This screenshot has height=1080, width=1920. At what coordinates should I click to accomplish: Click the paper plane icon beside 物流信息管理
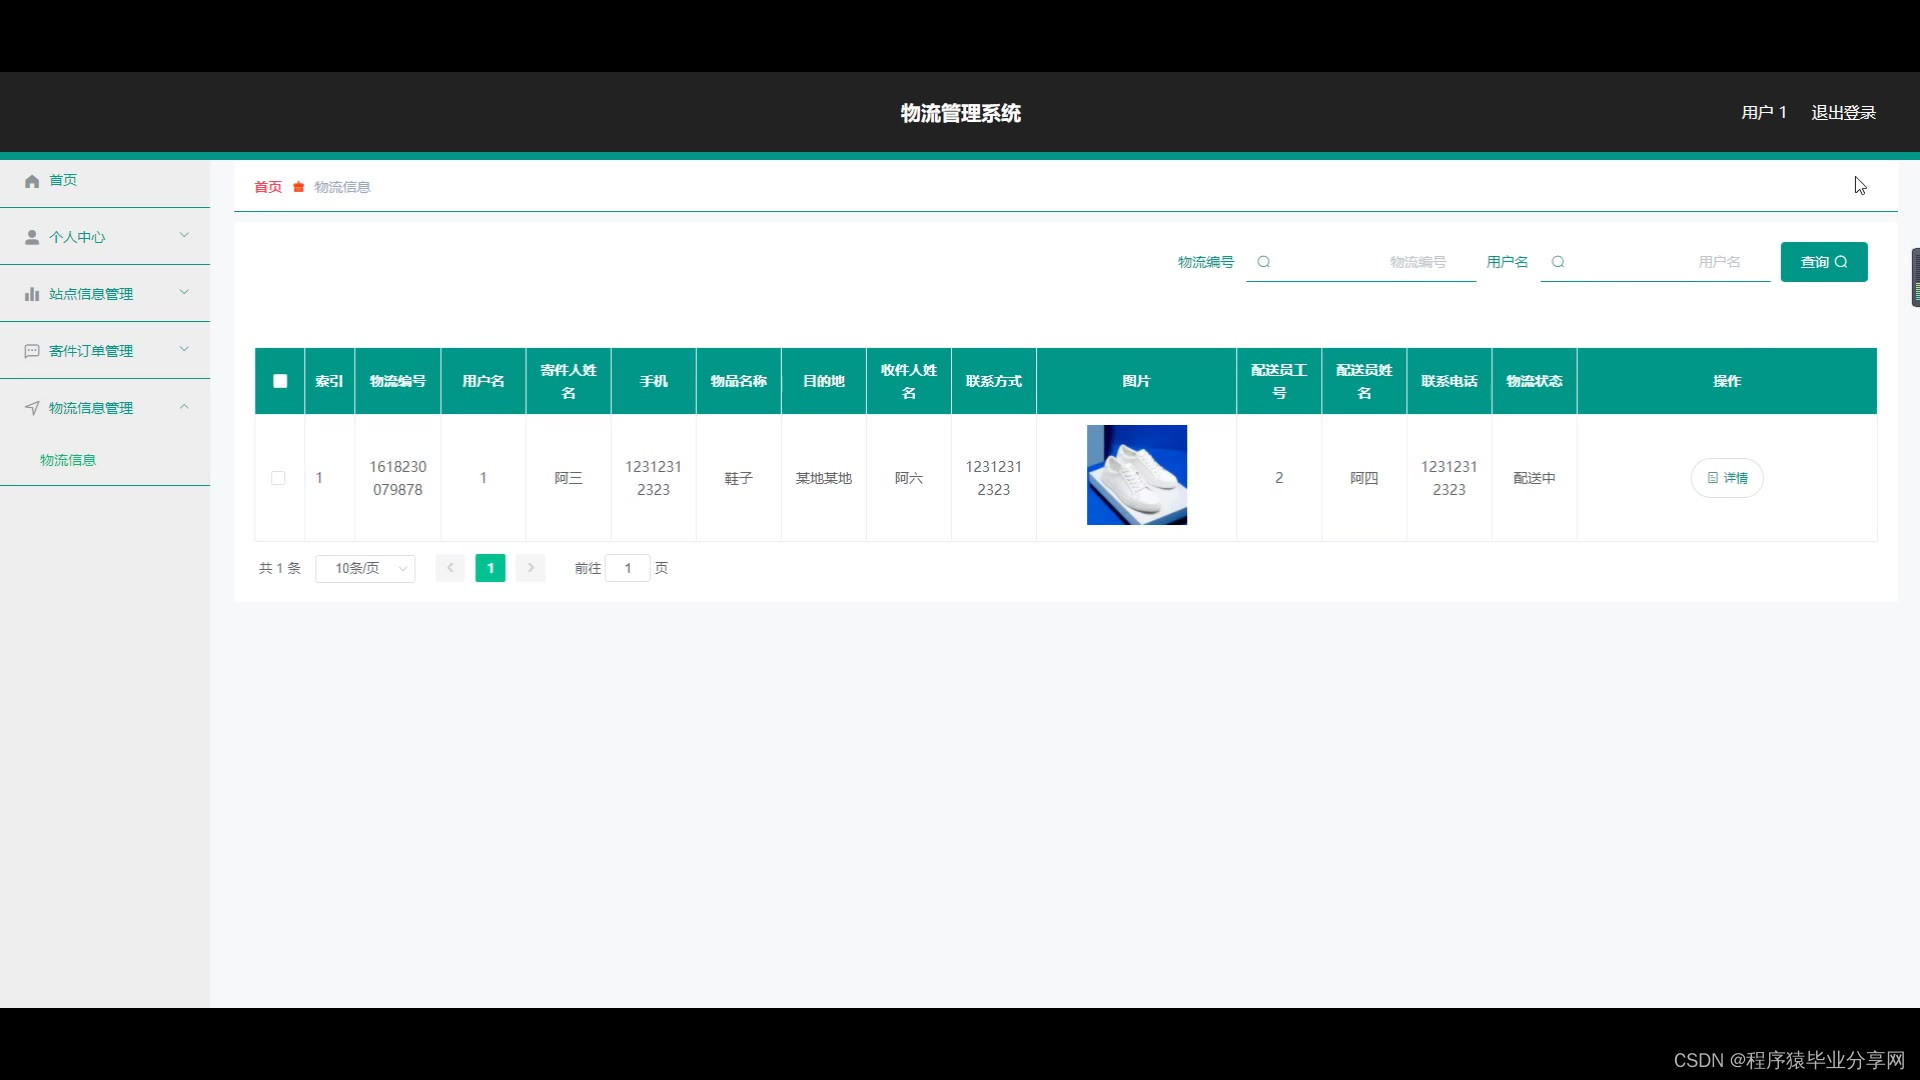32,408
